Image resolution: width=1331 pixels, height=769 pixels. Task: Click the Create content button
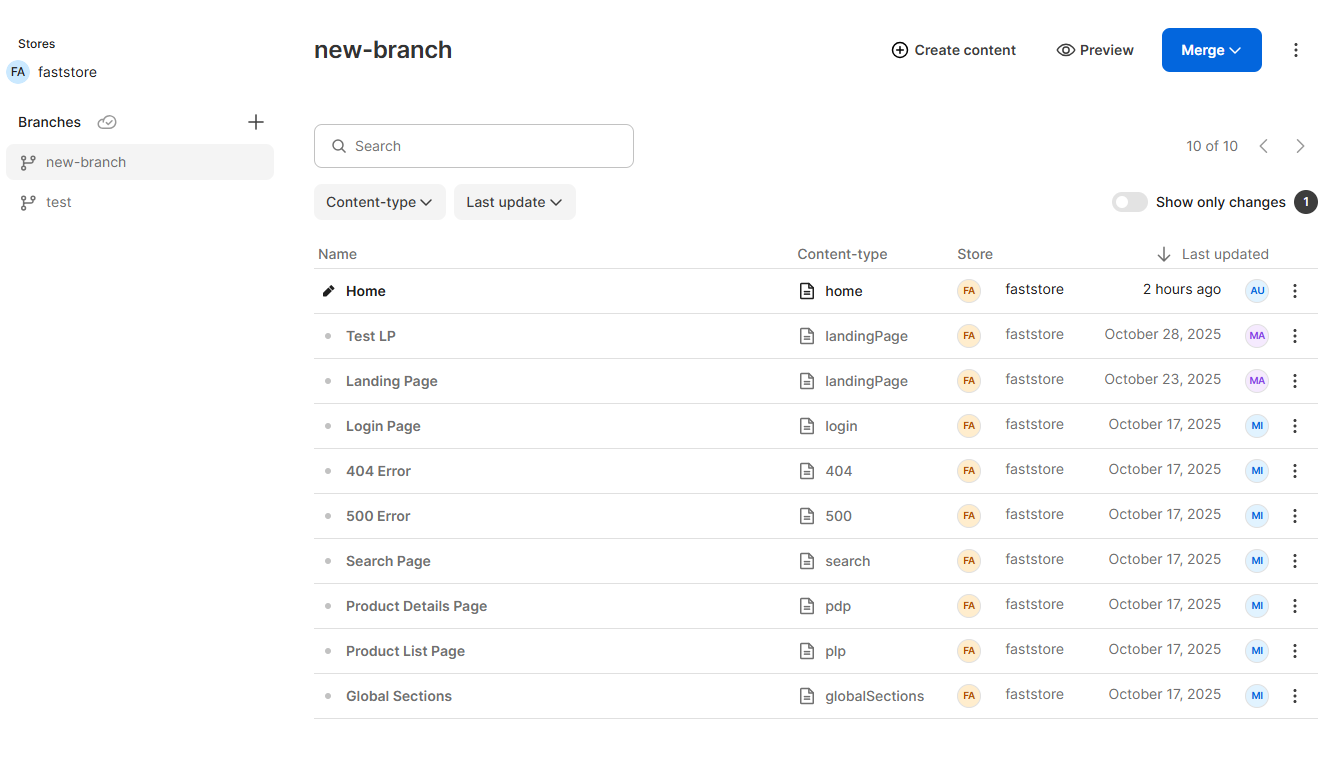coord(954,50)
